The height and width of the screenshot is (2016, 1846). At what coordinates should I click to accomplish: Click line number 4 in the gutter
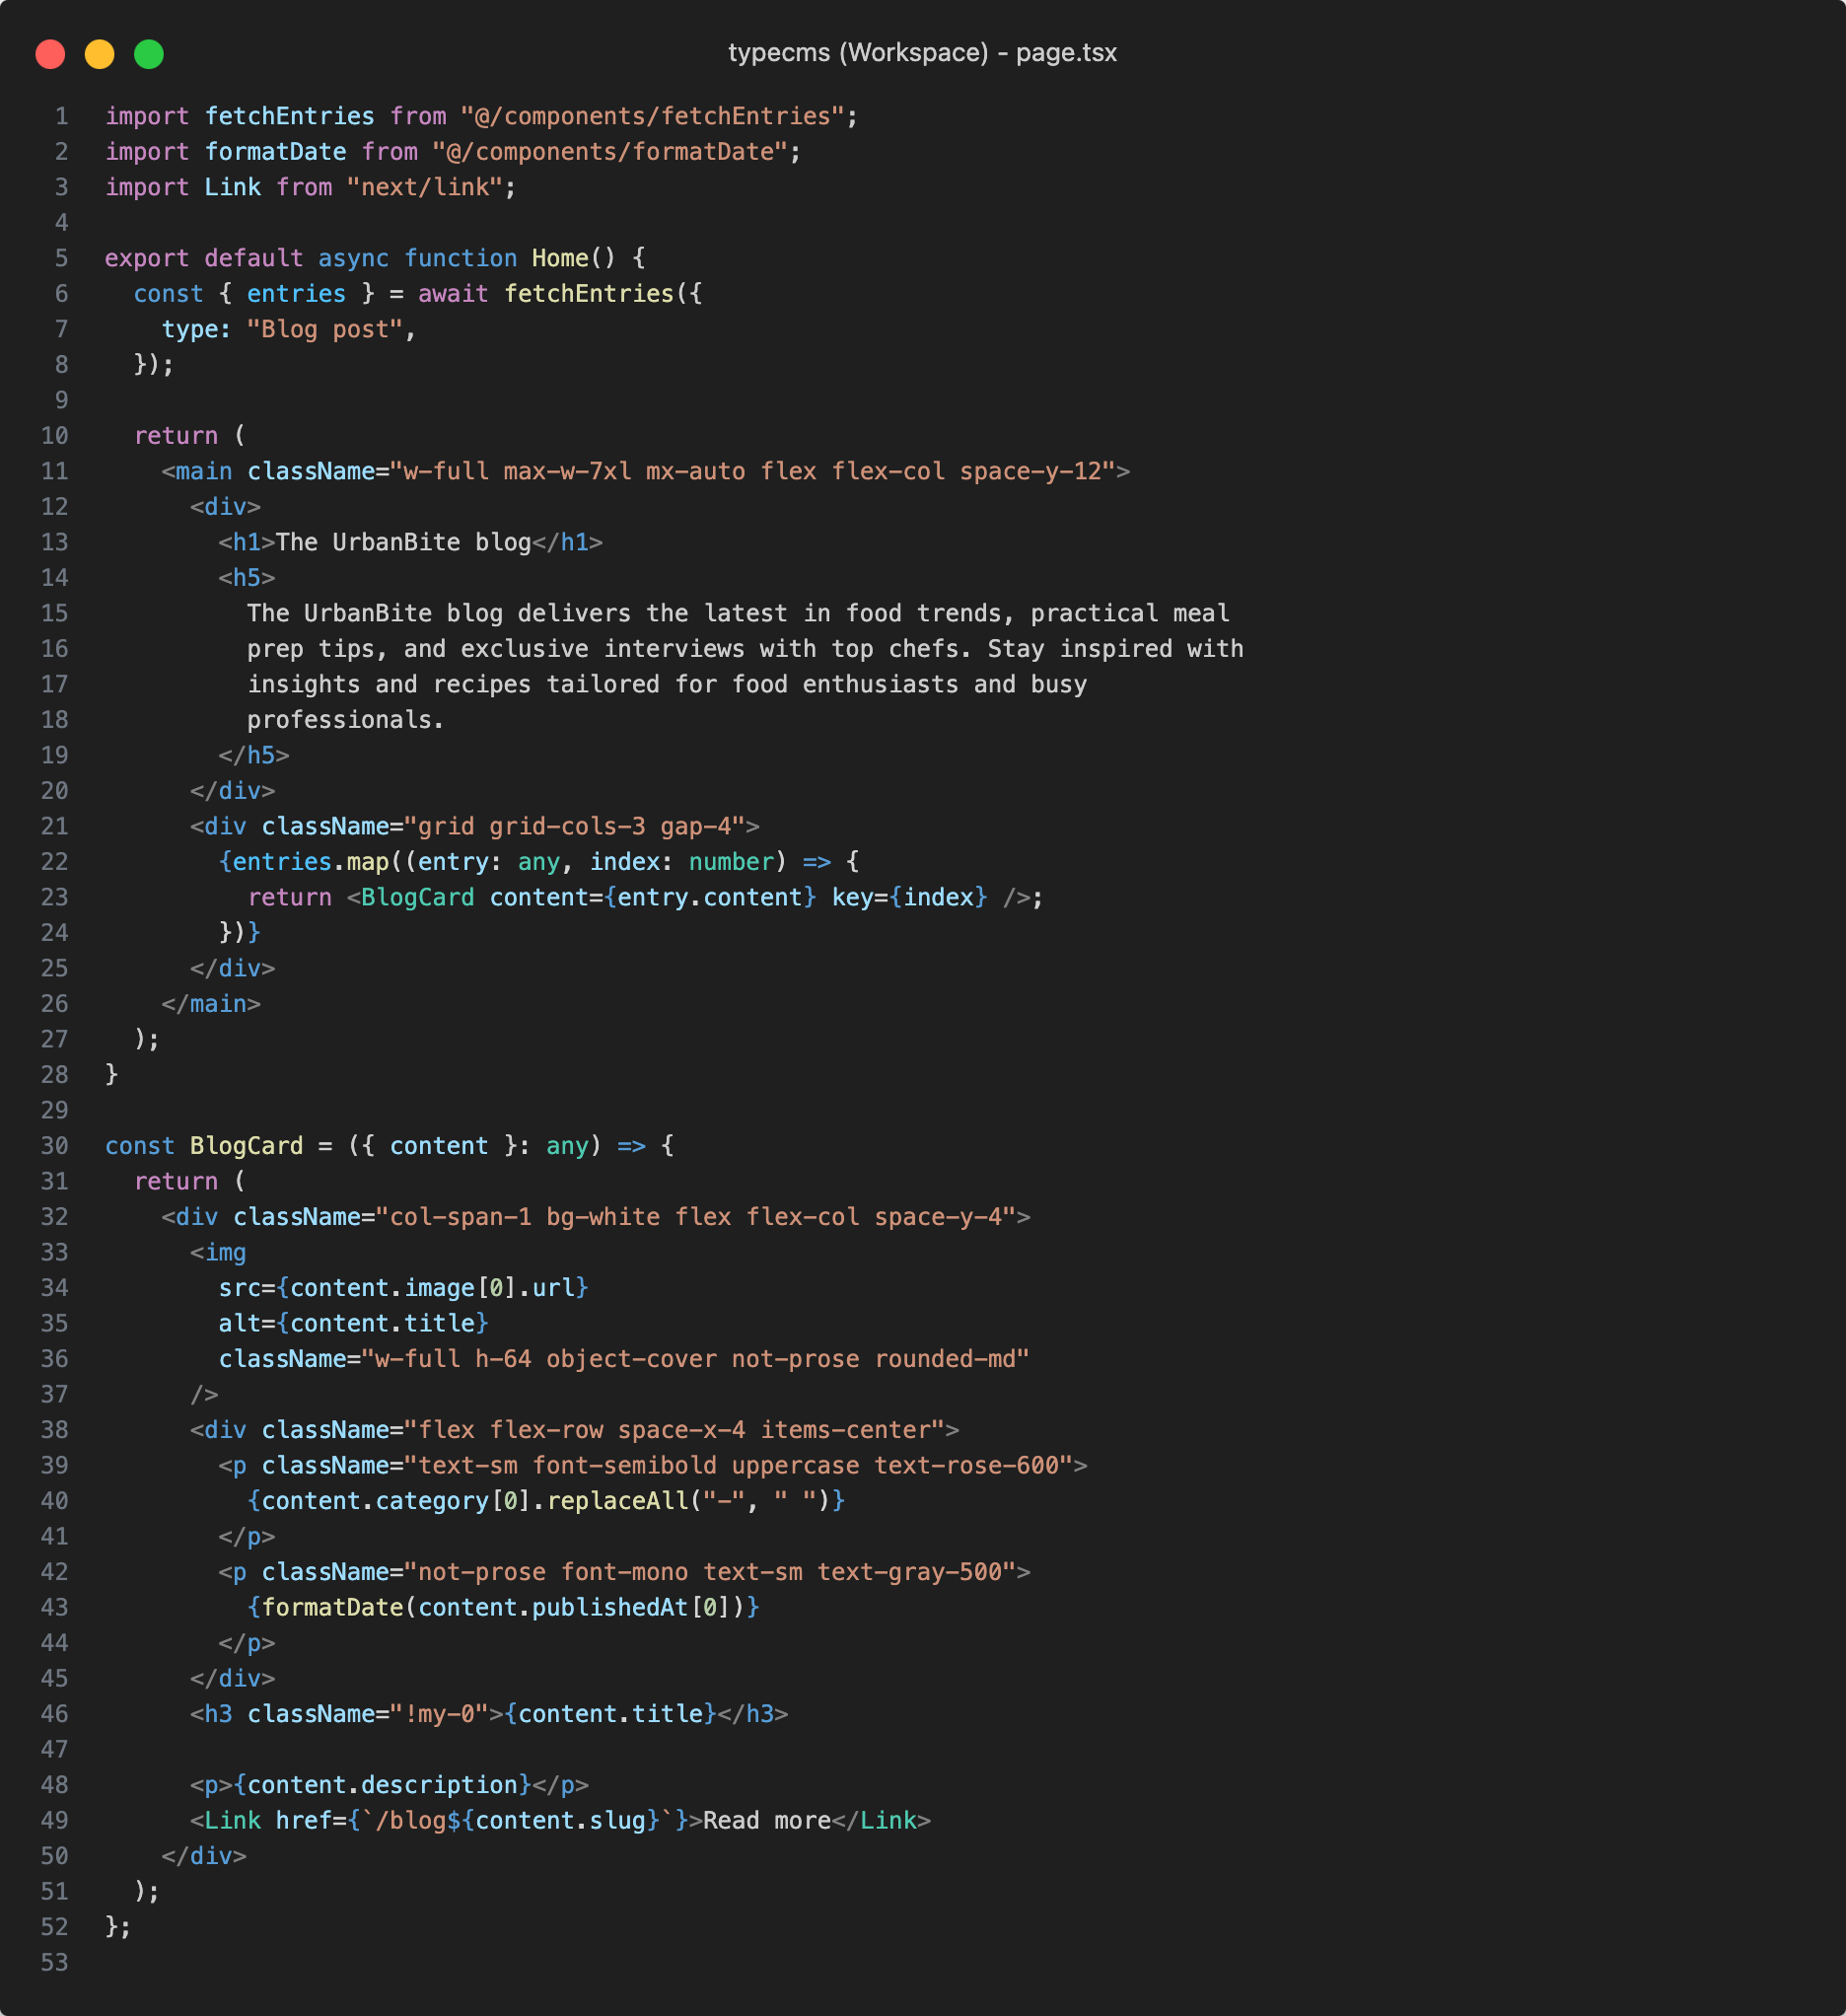pos(61,223)
